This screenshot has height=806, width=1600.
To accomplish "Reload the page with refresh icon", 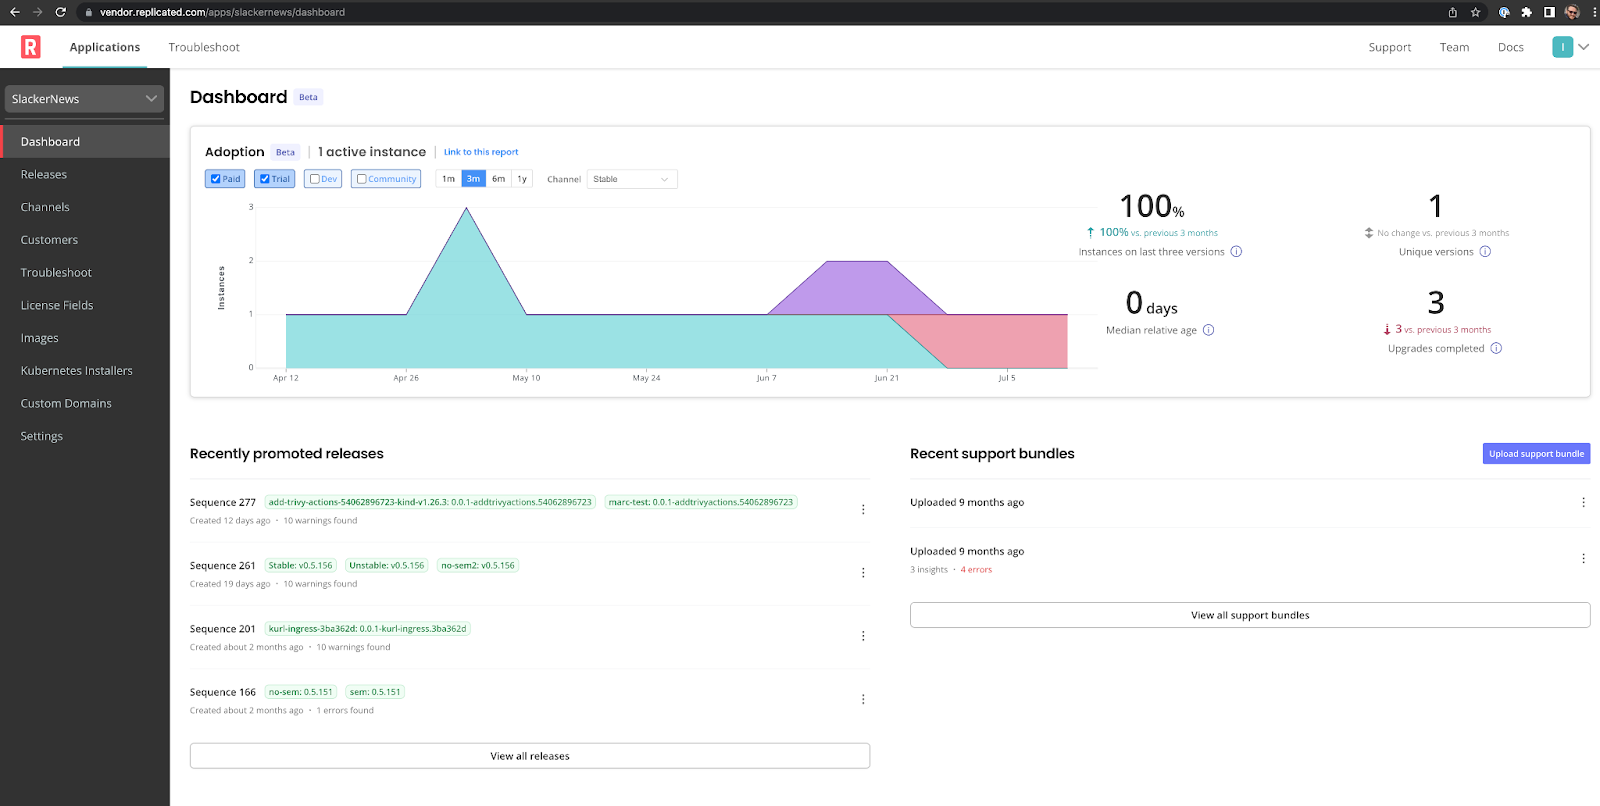I will (x=60, y=12).
